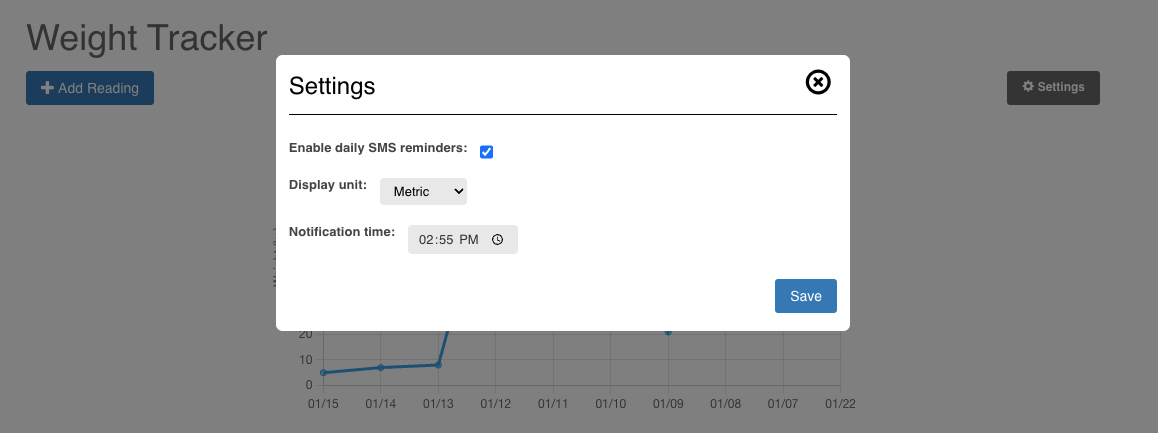Click the gear icon on Settings button
The width and height of the screenshot is (1158, 433).
[1027, 87]
